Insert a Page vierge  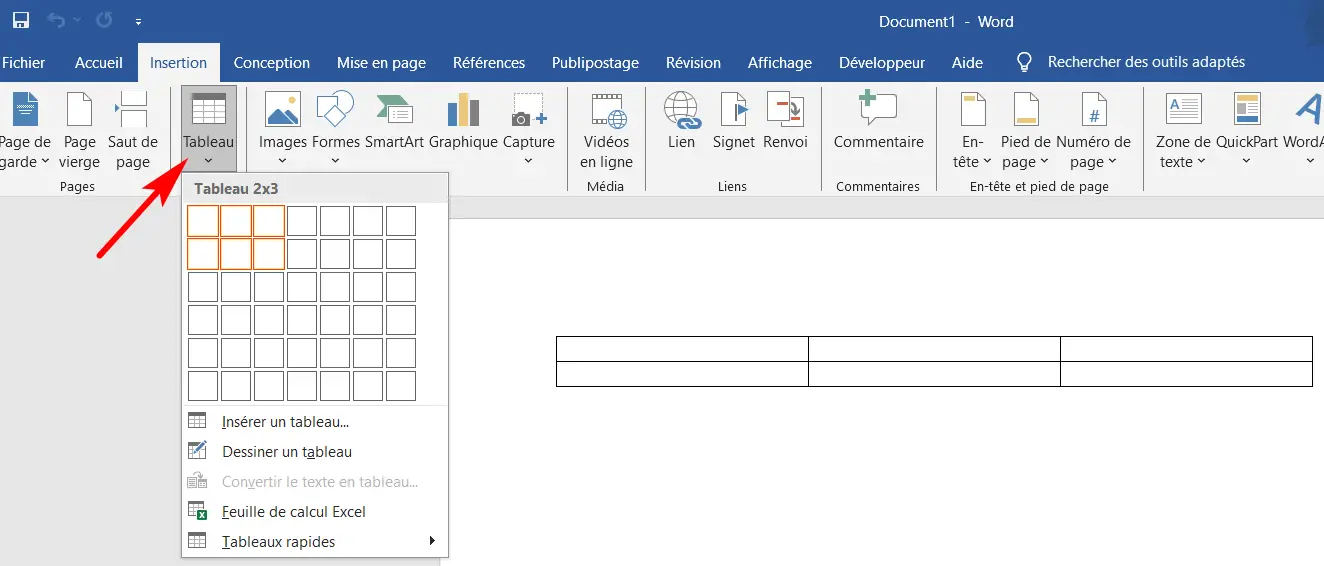(79, 130)
